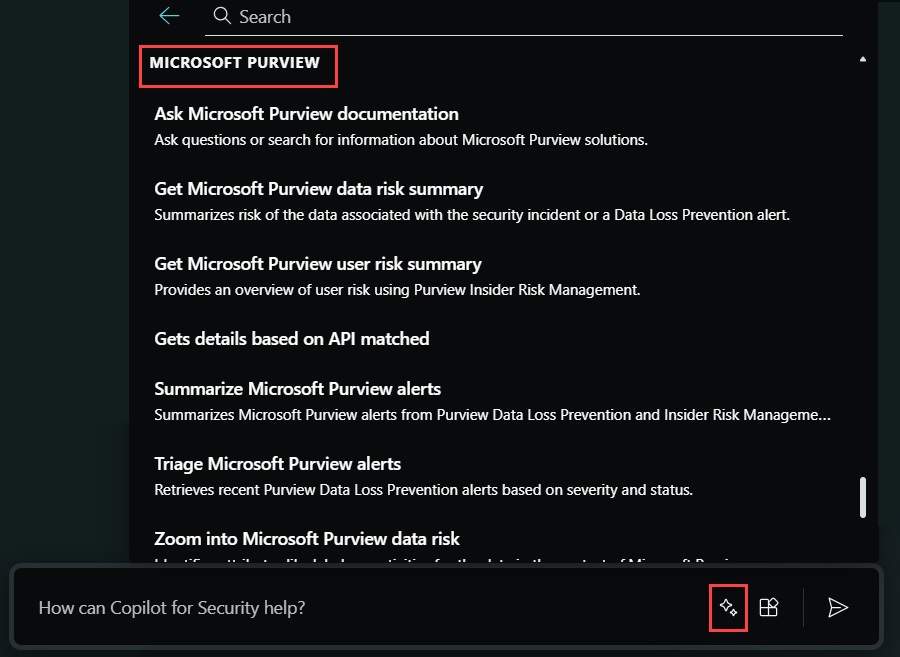Select Get Microsoft Purview data risk summary

click(319, 189)
